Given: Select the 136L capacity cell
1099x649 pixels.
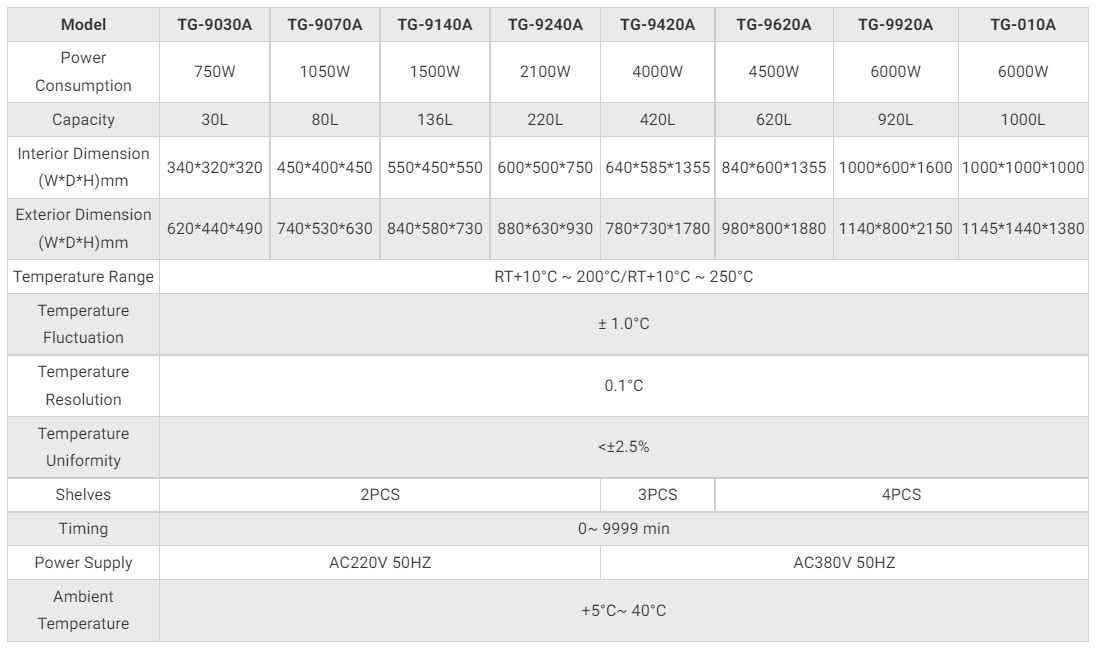Looking at the screenshot, I should [435, 120].
